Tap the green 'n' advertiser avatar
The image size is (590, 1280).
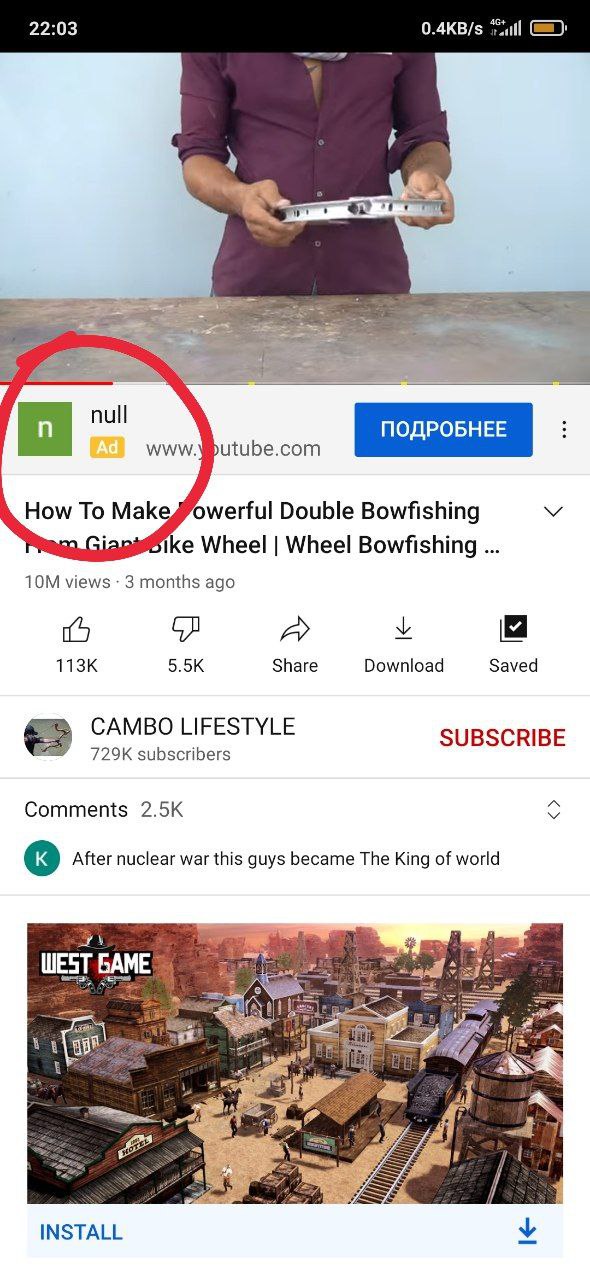click(x=45, y=429)
